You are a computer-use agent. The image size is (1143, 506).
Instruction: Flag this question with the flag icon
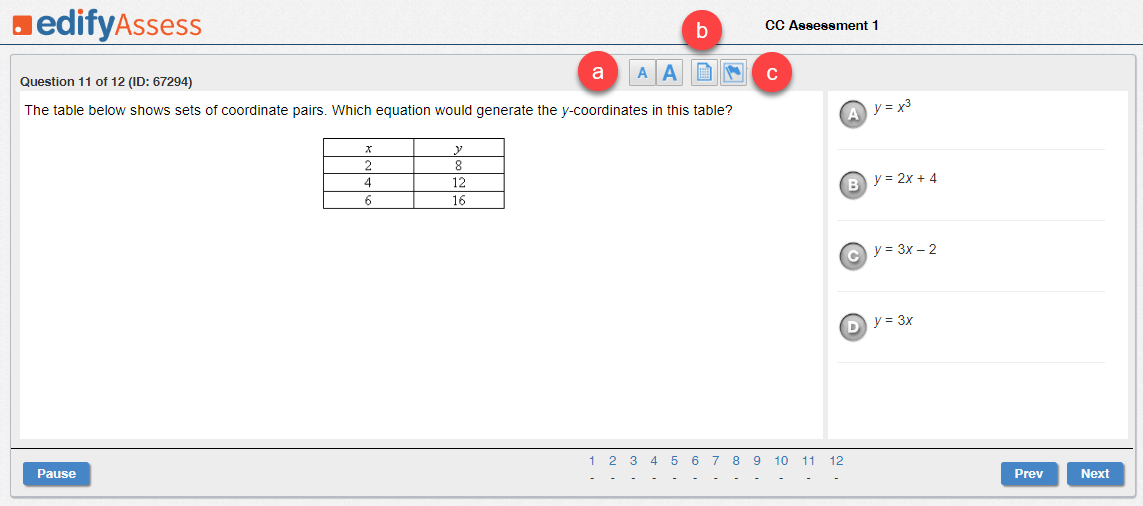click(x=733, y=73)
